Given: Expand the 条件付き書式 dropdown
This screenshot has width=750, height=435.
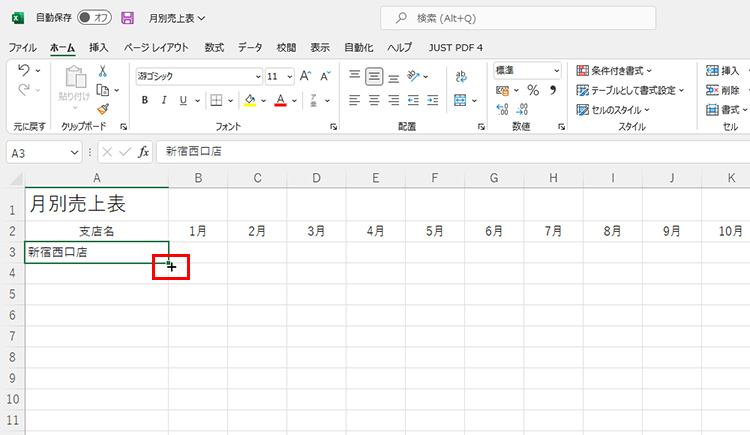Looking at the screenshot, I should [x=614, y=70].
